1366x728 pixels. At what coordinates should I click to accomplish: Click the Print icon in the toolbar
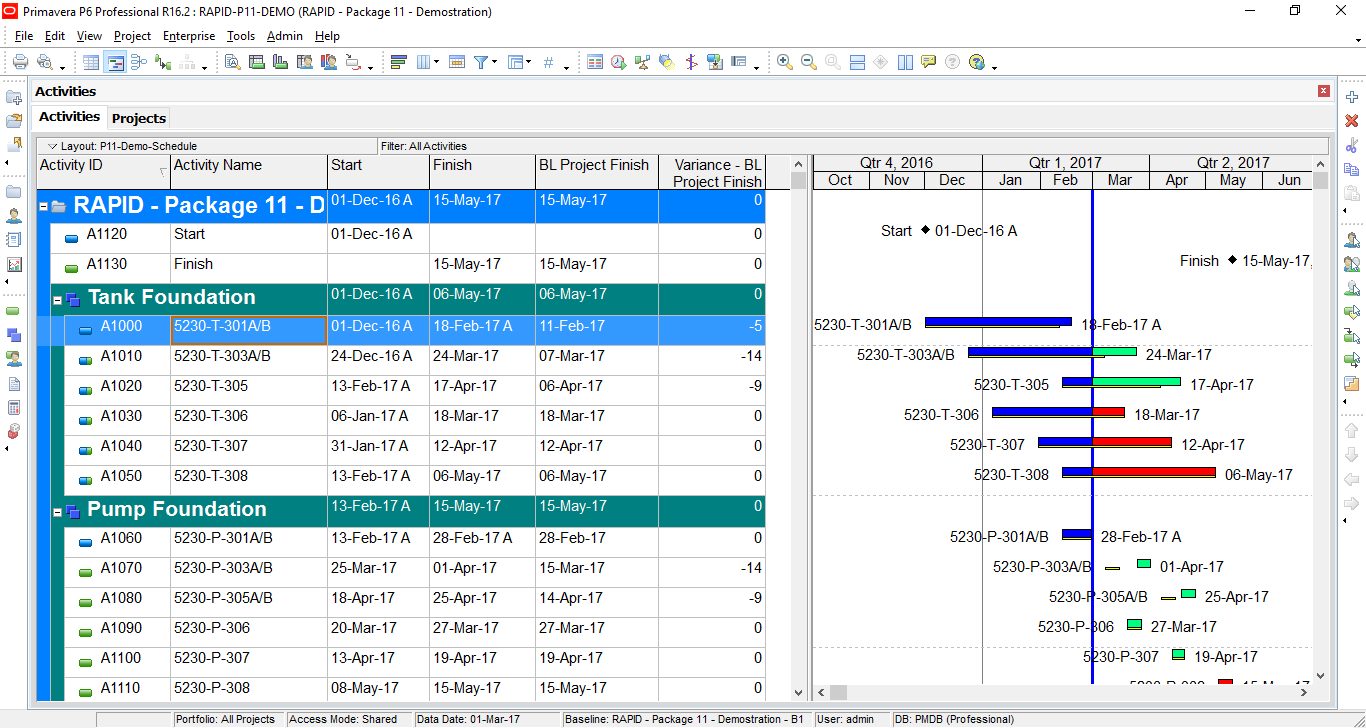click(x=20, y=62)
